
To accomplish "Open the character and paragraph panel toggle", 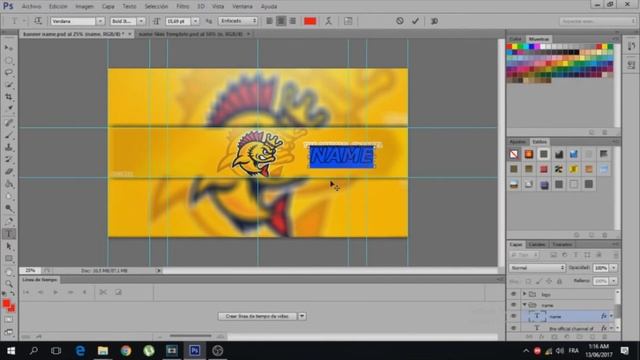I will click(x=348, y=21).
